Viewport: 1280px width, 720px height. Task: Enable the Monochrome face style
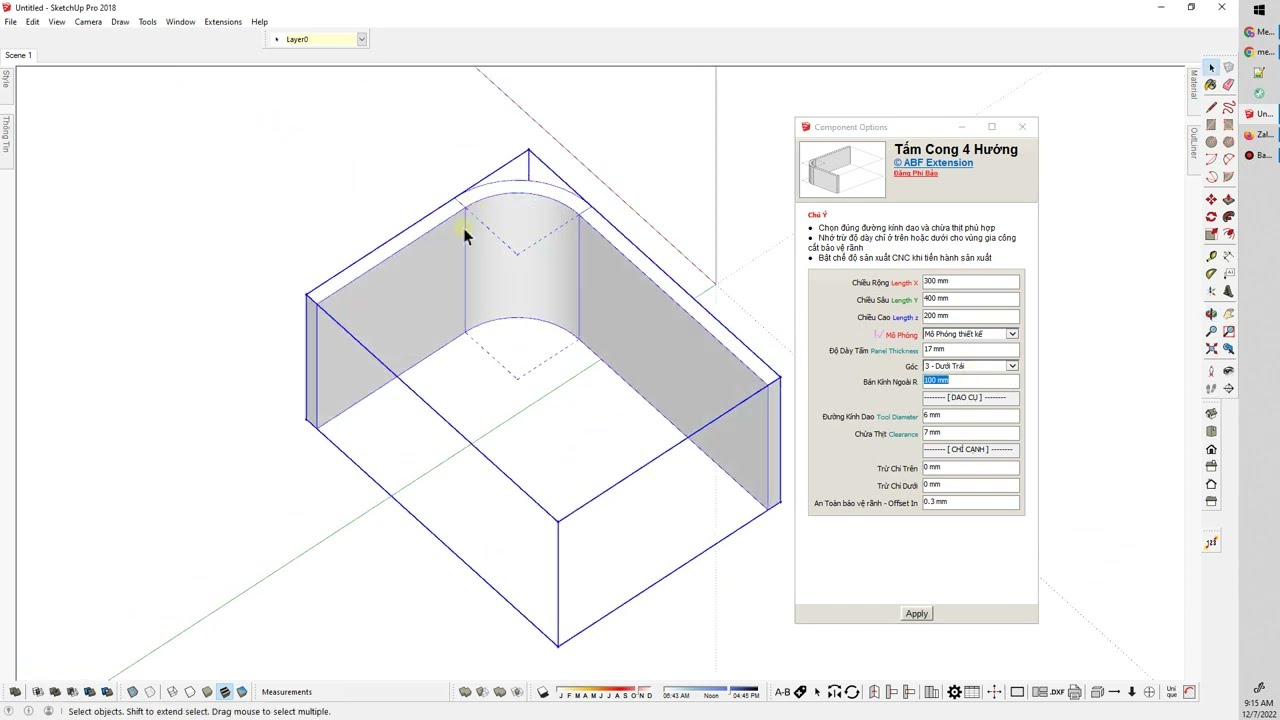[241, 692]
